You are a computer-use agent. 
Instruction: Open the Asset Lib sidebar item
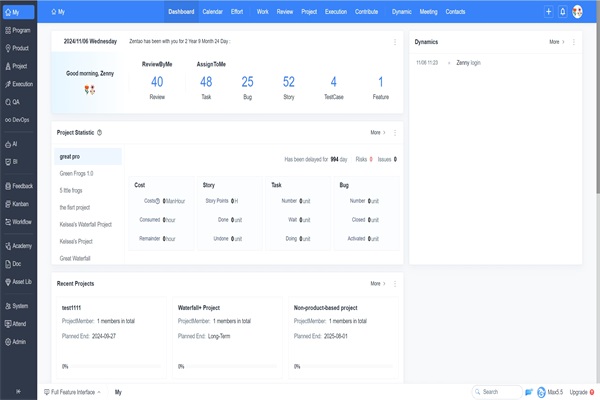pyautogui.click(x=18, y=282)
